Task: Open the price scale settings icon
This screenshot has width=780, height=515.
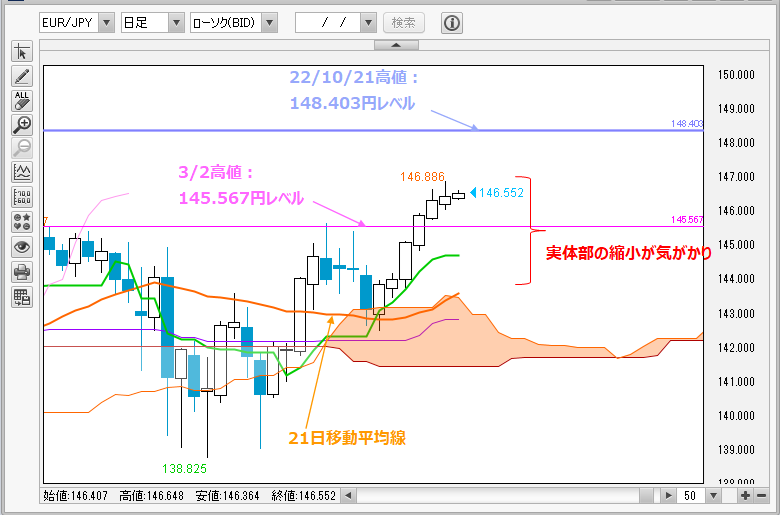Action: pyautogui.click(x=22, y=197)
